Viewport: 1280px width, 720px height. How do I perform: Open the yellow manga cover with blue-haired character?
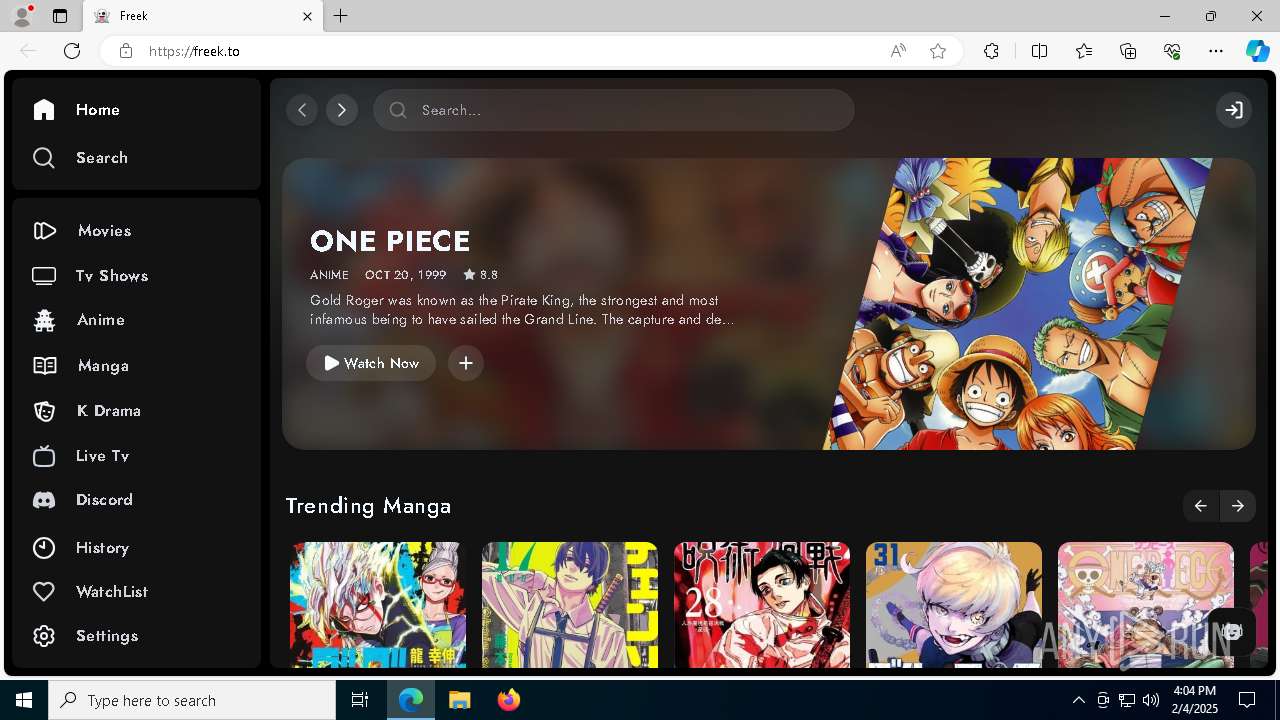tap(570, 605)
